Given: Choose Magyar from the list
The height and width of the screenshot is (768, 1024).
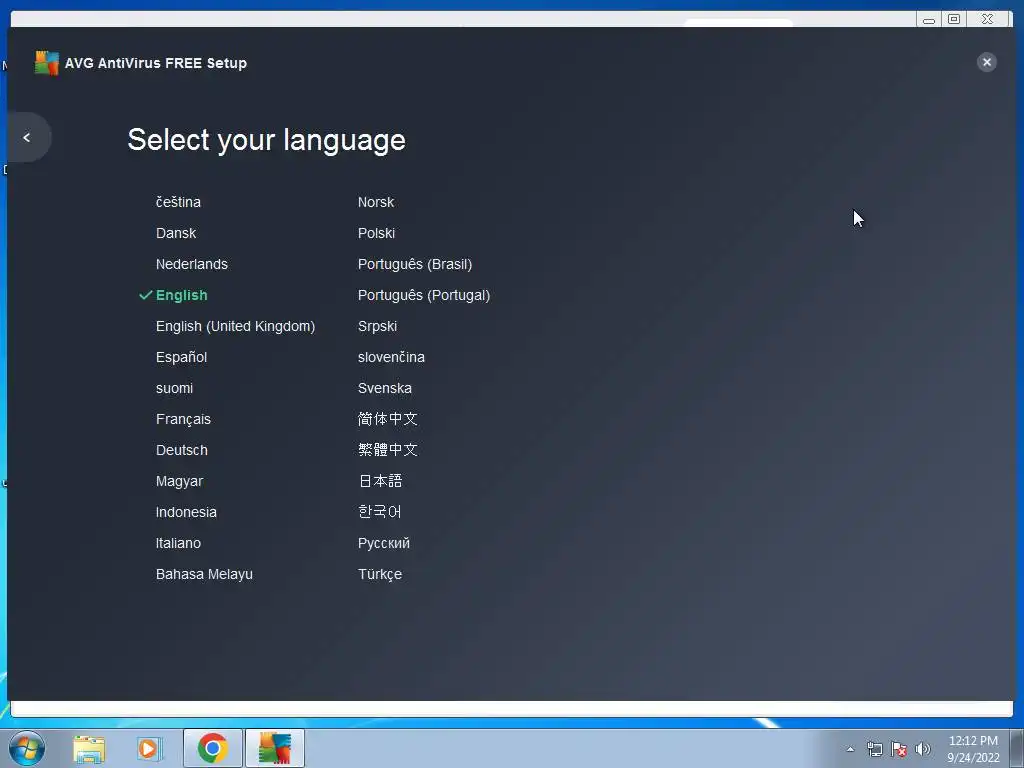Looking at the screenshot, I should tap(180, 481).
